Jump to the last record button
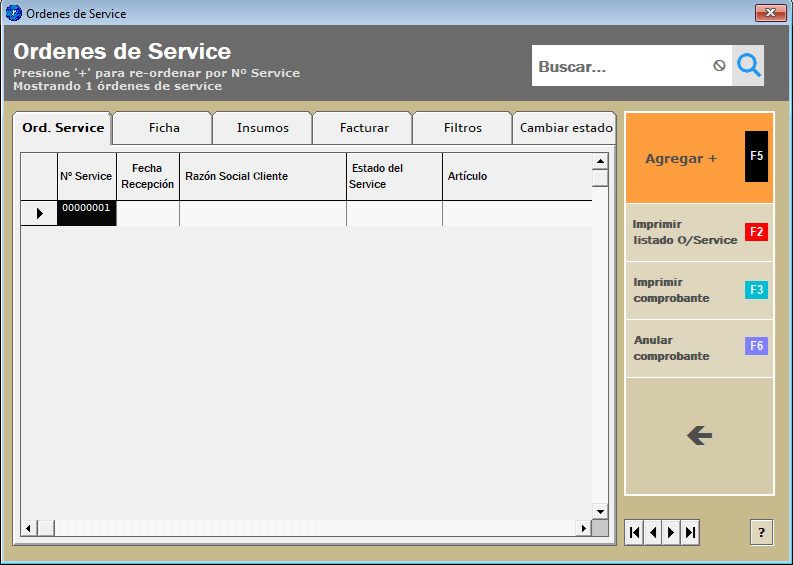Viewport: 793px width, 565px height. click(x=690, y=533)
